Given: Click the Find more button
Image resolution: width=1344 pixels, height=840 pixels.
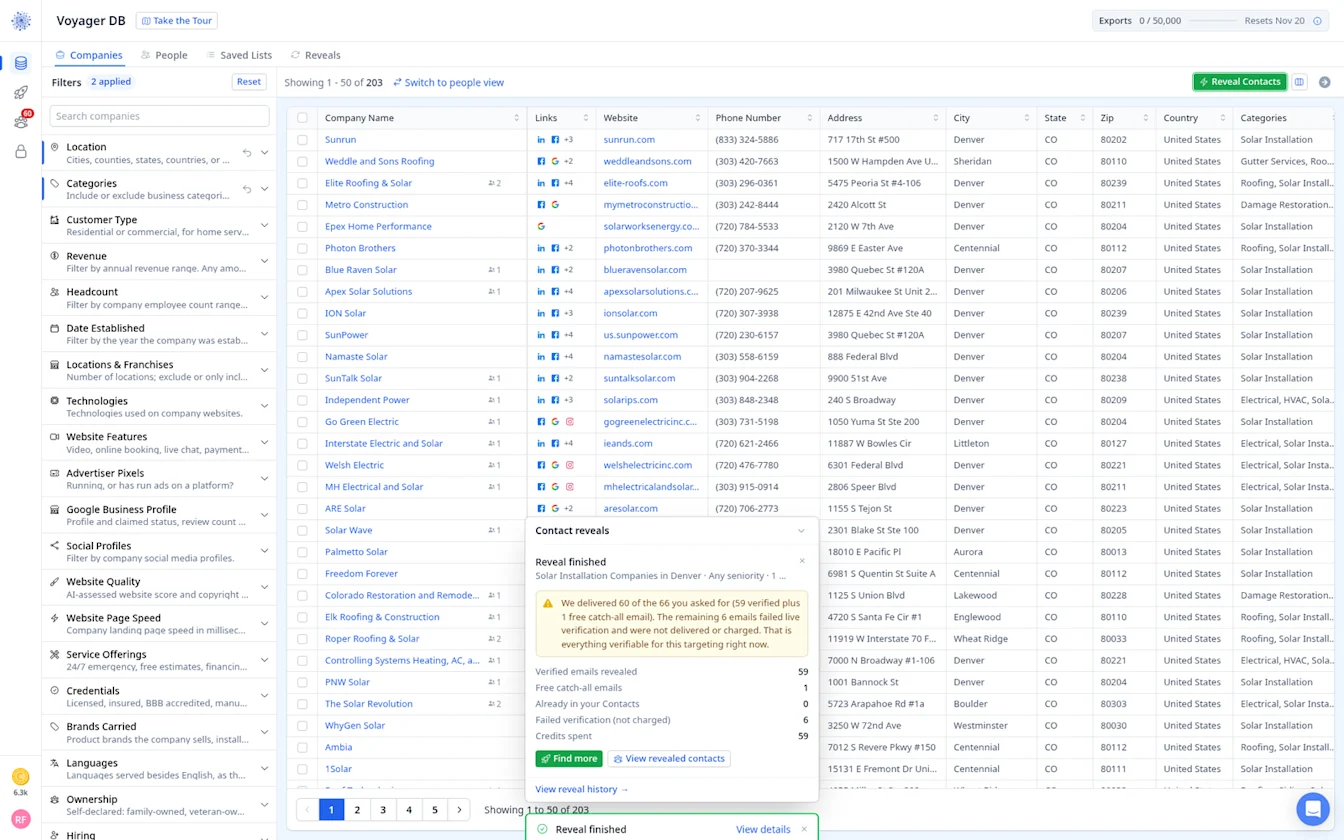Looking at the screenshot, I should click(569, 759).
